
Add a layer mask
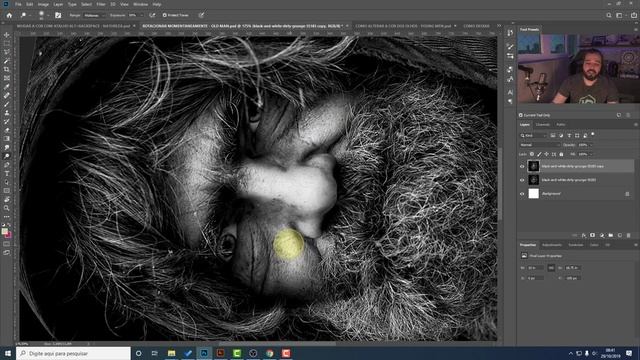[593, 236]
